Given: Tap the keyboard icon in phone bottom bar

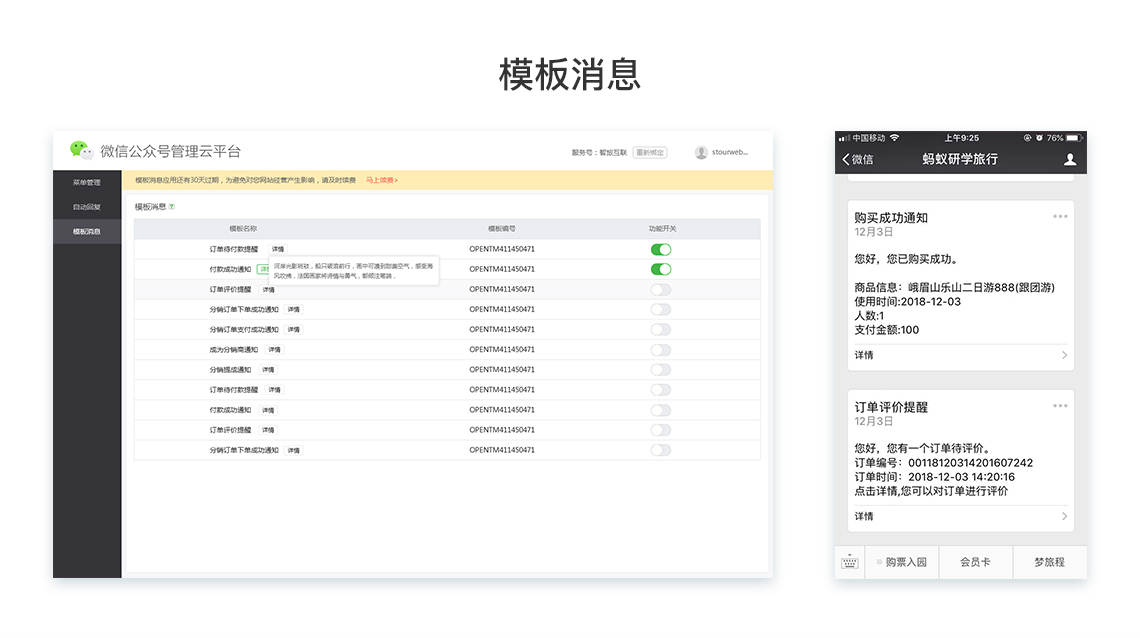Looking at the screenshot, I should [x=849, y=562].
